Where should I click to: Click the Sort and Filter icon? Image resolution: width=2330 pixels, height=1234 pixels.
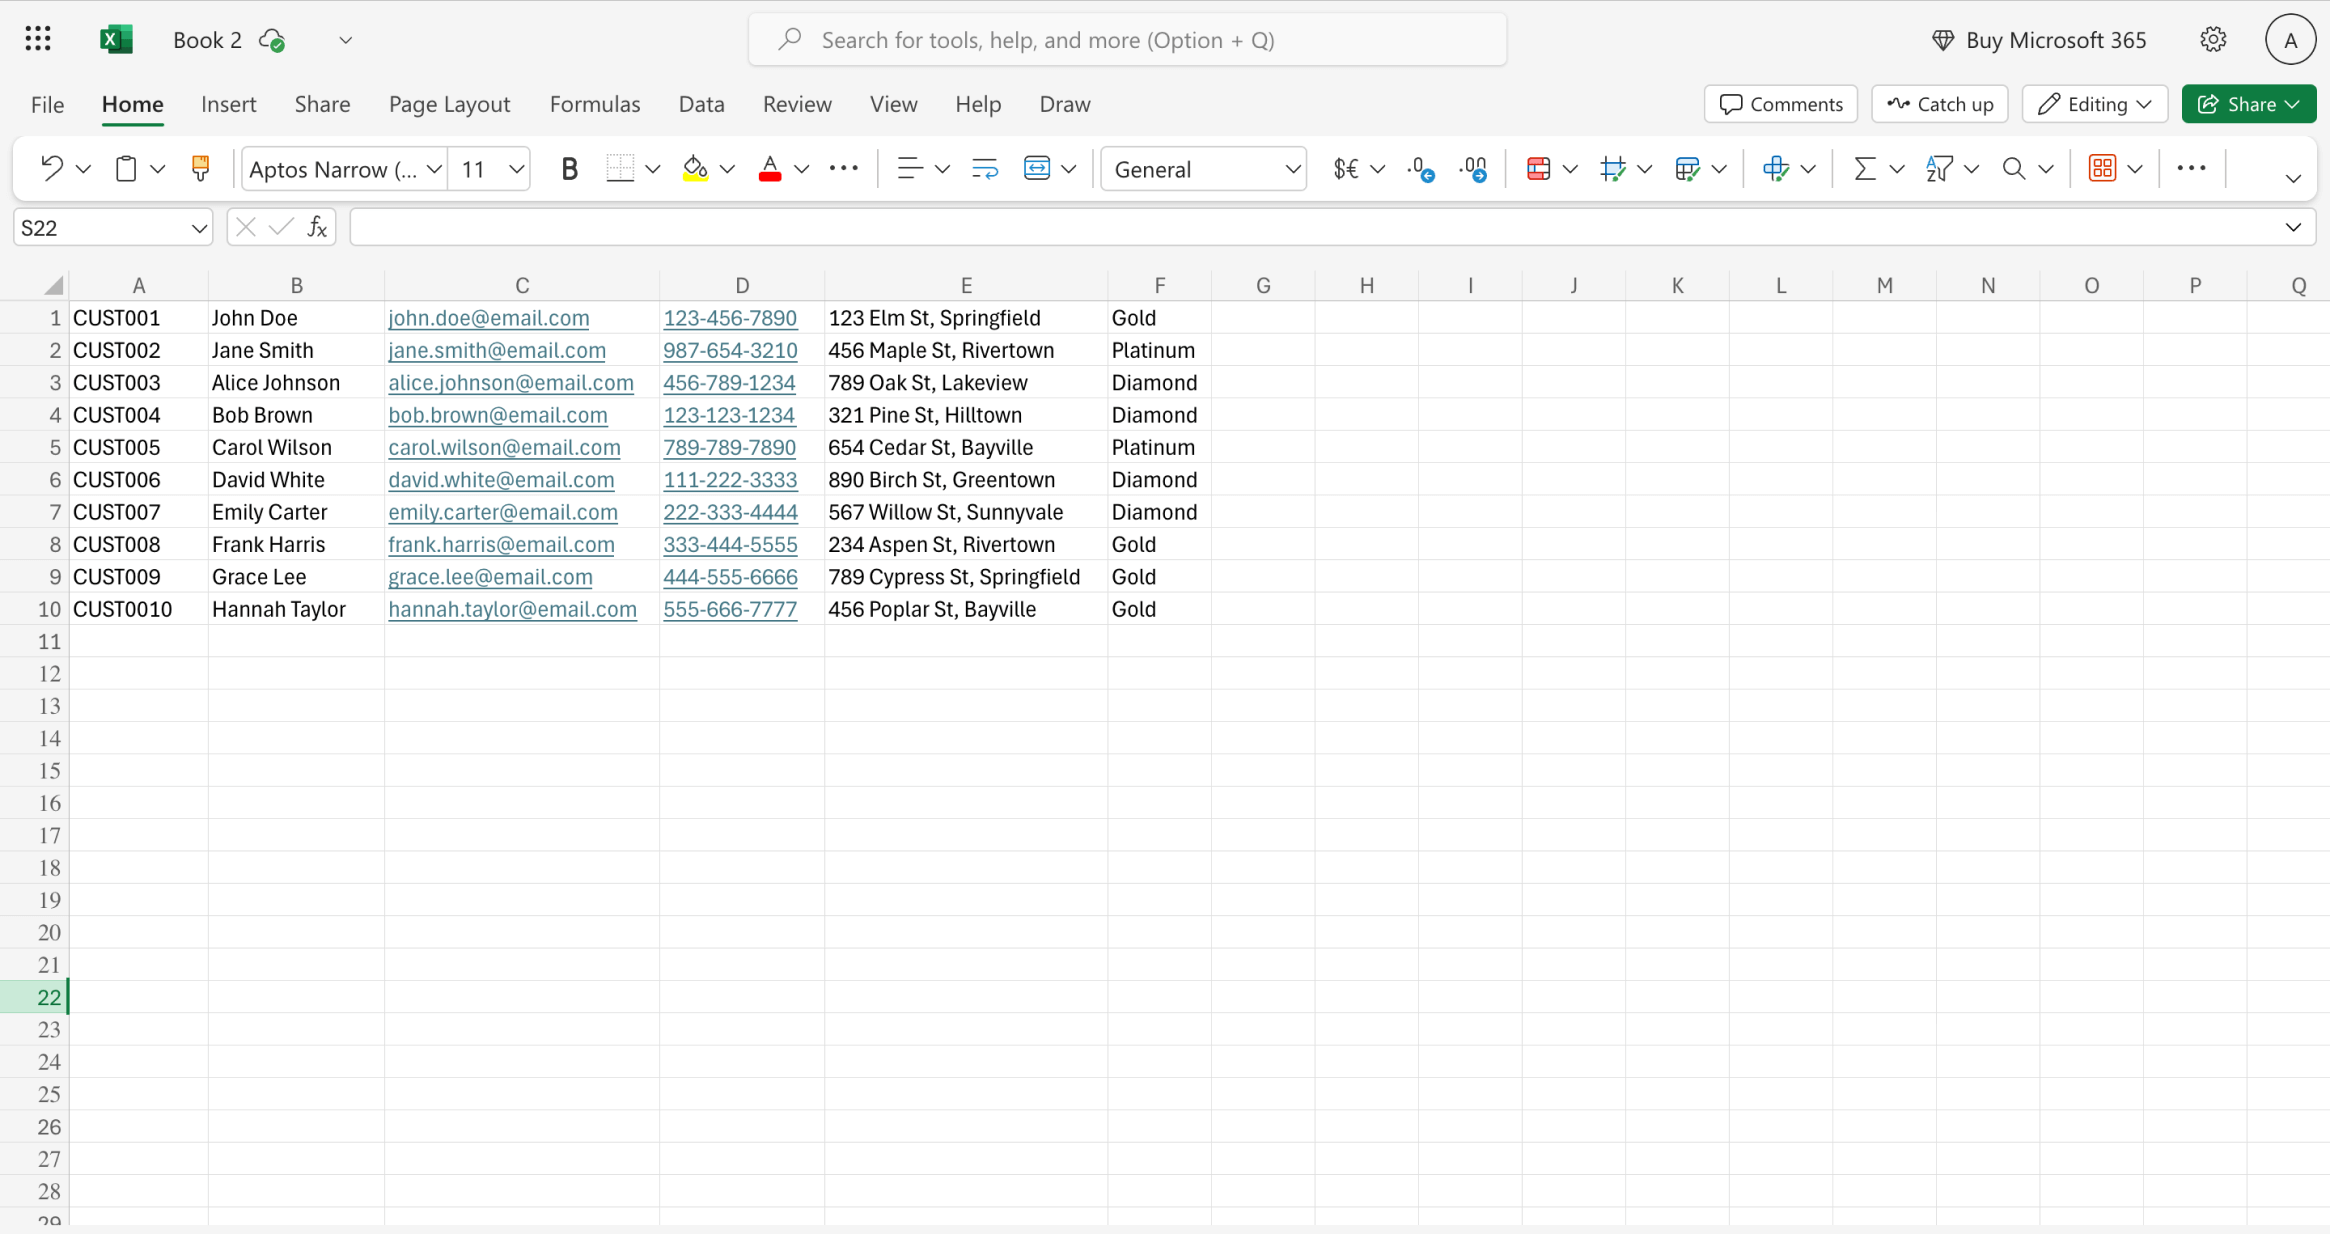[x=1939, y=169]
